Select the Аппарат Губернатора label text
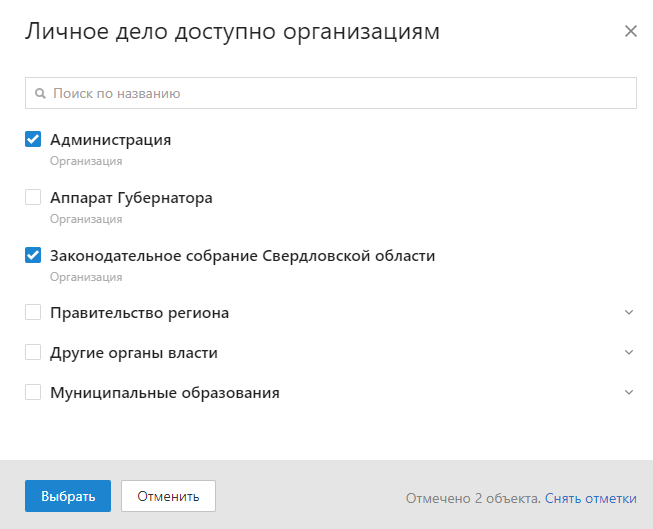The image size is (653, 529). (131, 198)
